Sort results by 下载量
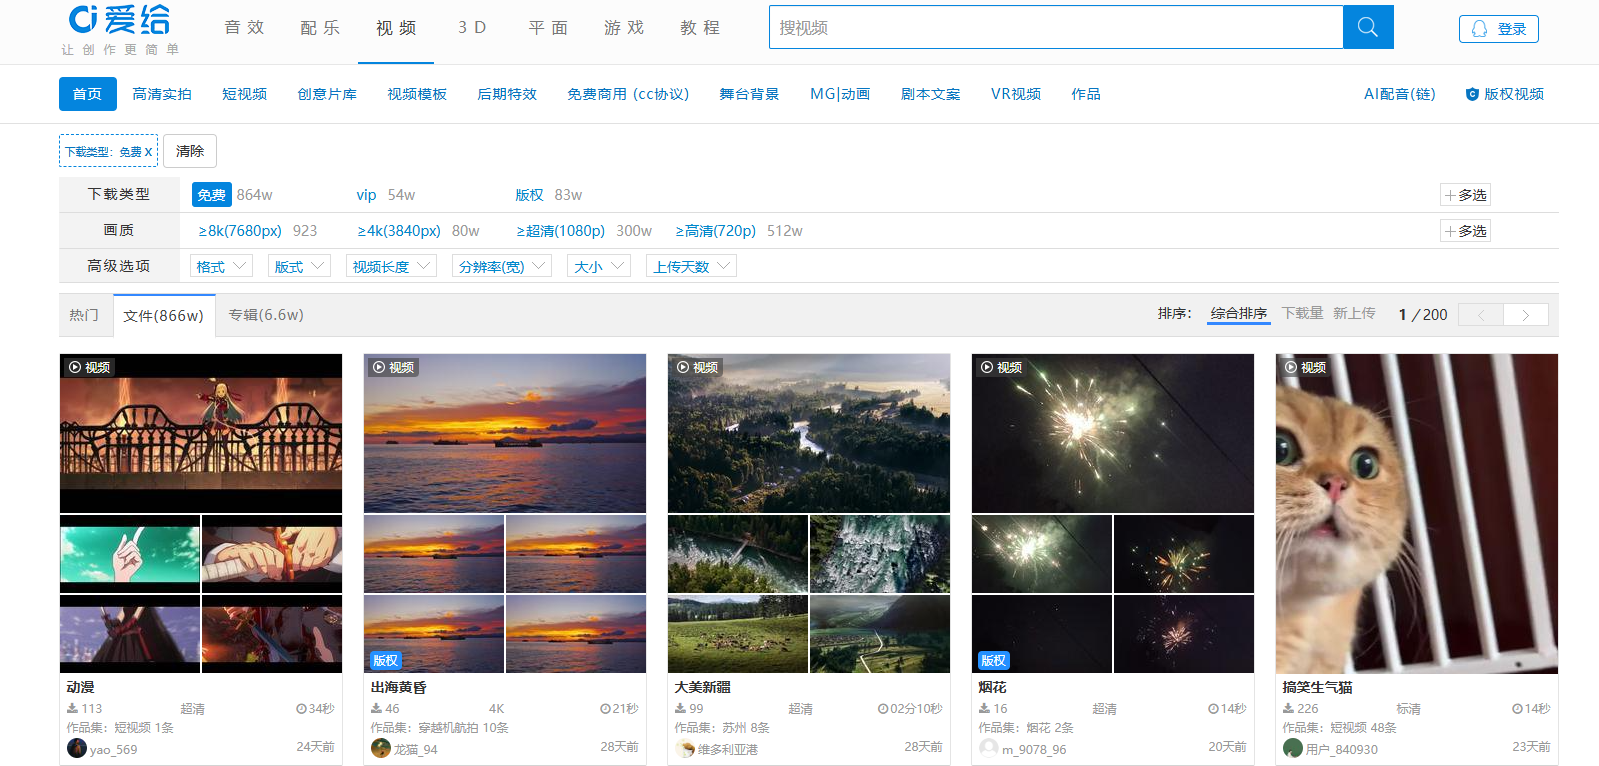 (1302, 313)
